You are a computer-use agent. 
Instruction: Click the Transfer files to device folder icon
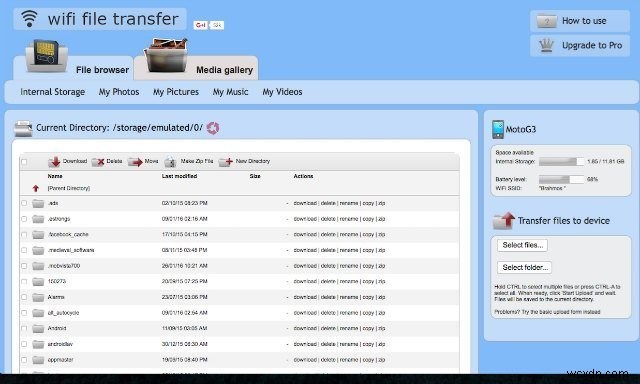[x=504, y=220]
